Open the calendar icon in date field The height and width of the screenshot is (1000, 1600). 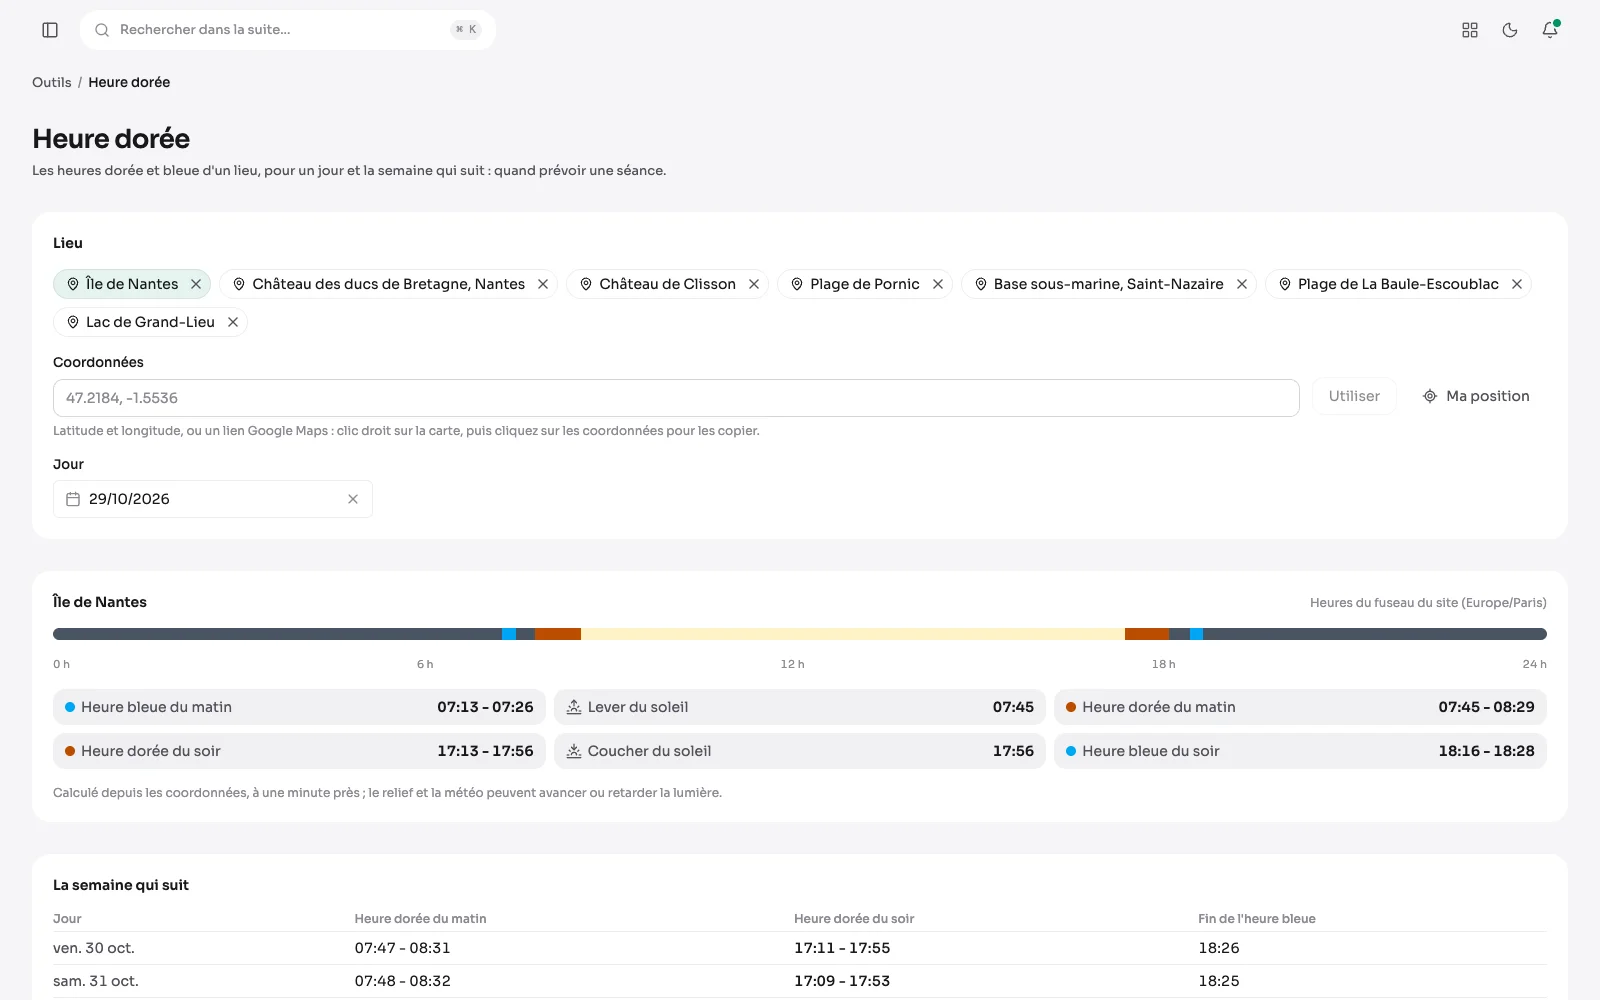(x=73, y=499)
